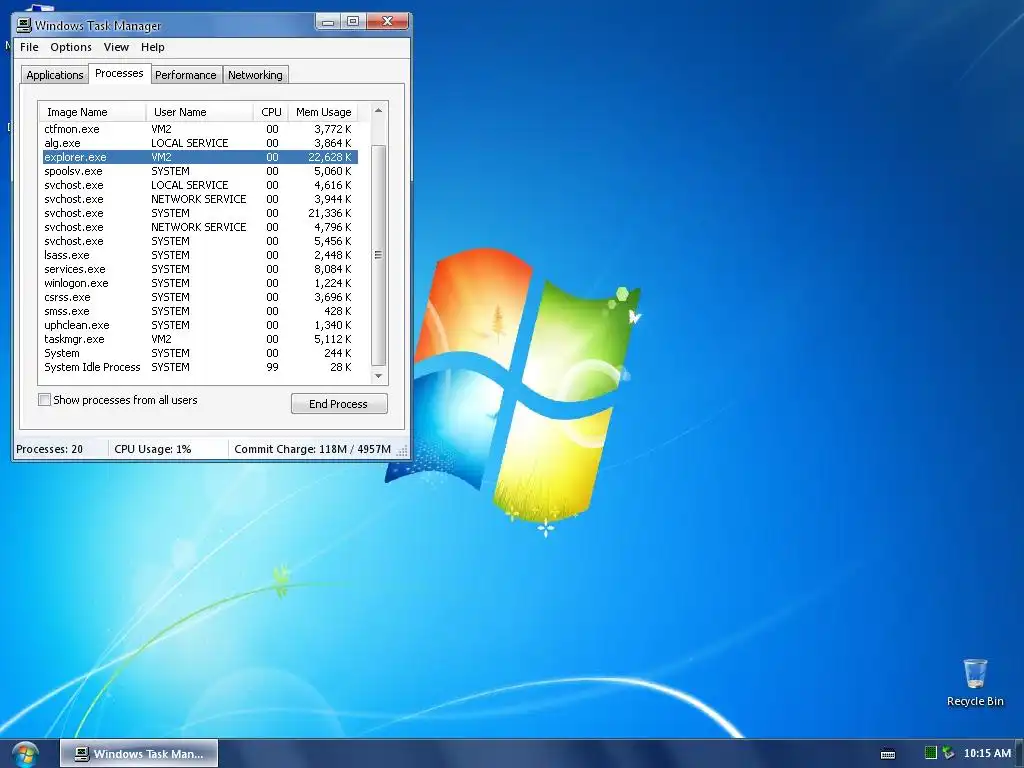Switch to the Applications tab
The height and width of the screenshot is (768, 1024).
click(54, 75)
